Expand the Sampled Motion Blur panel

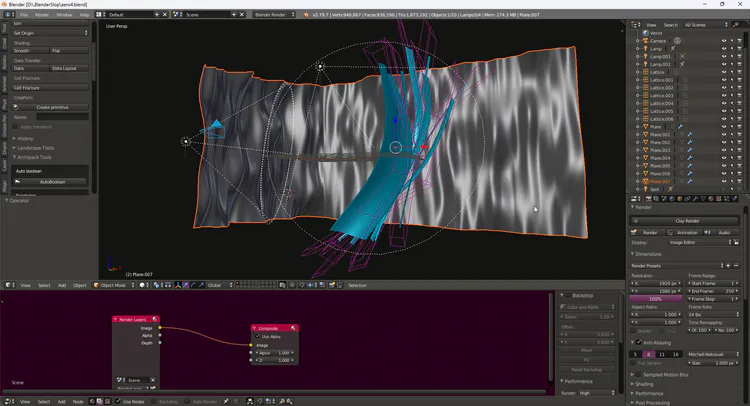670,373
